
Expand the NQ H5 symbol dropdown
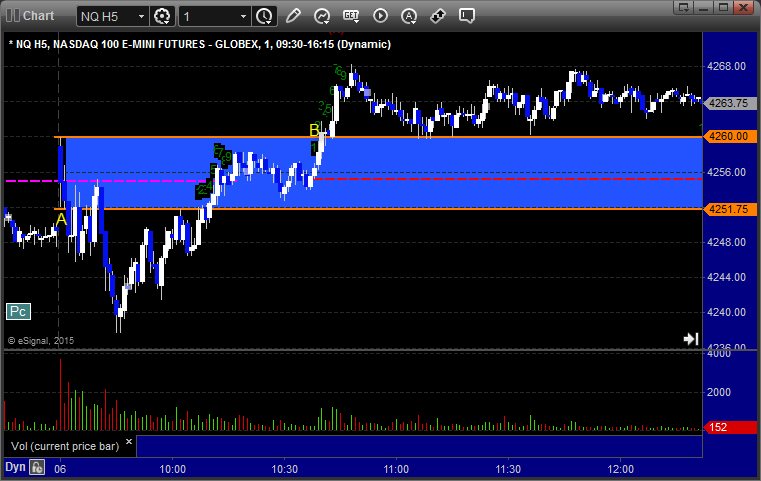pyautogui.click(x=141, y=17)
